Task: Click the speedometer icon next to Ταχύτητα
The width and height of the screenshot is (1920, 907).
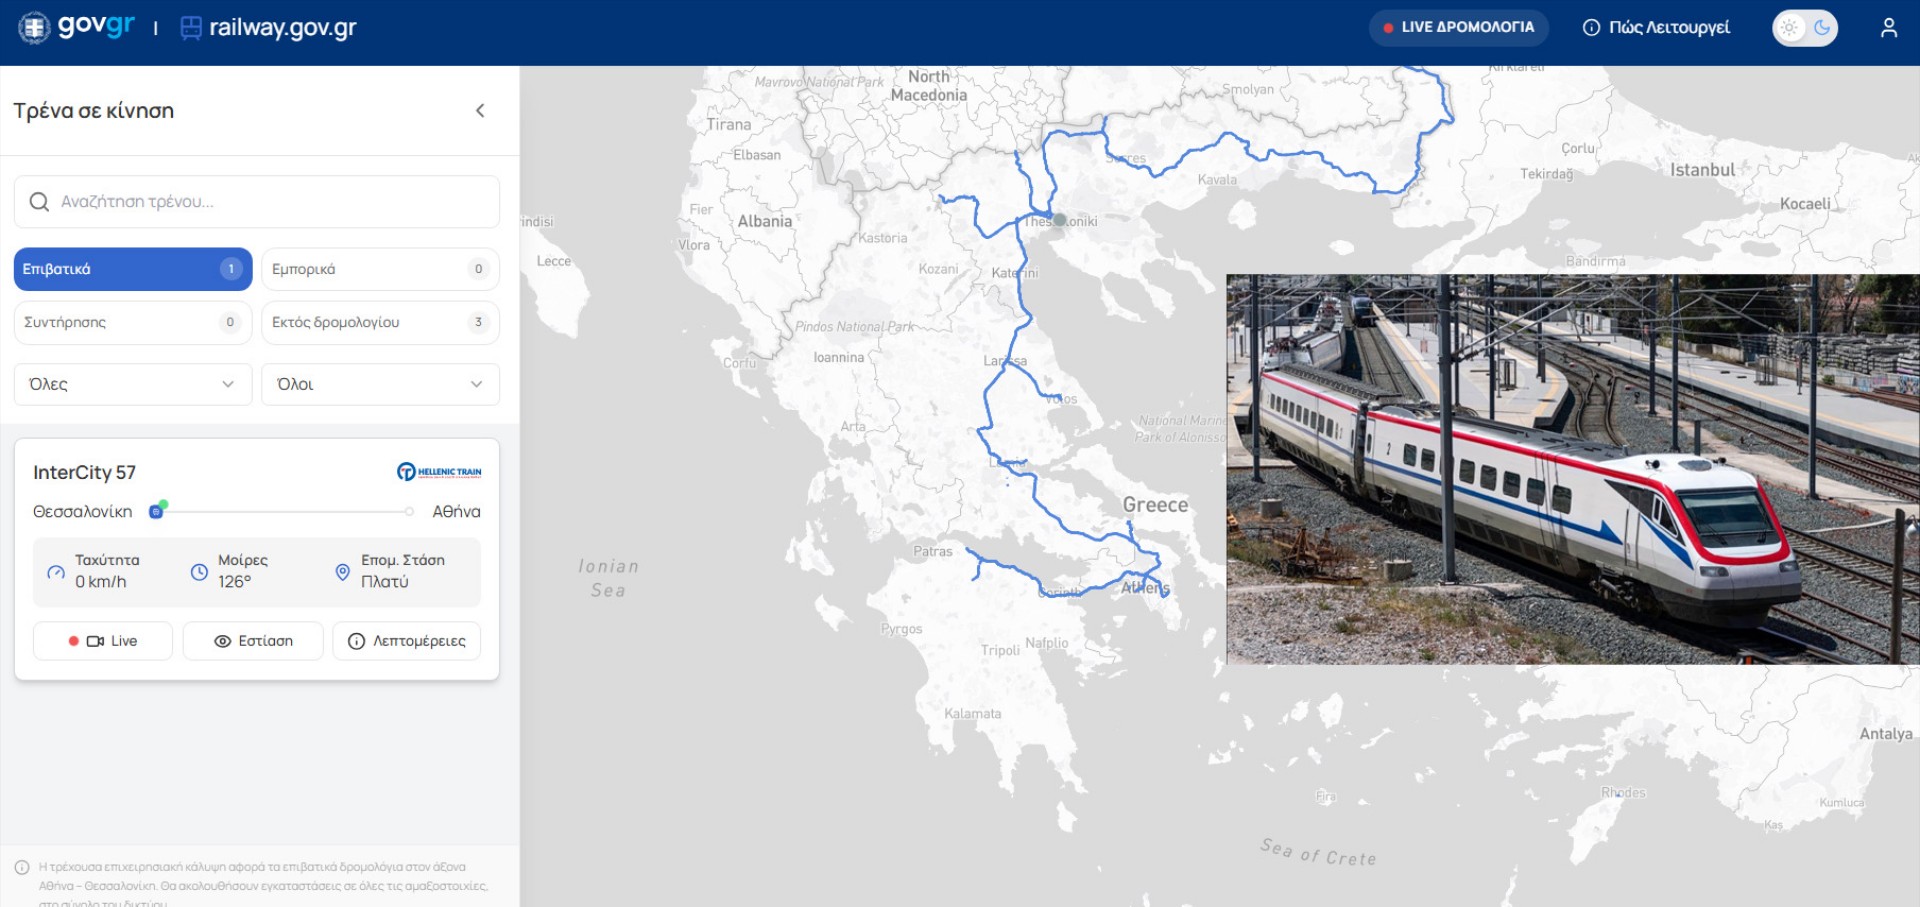Action: [x=56, y=572]
